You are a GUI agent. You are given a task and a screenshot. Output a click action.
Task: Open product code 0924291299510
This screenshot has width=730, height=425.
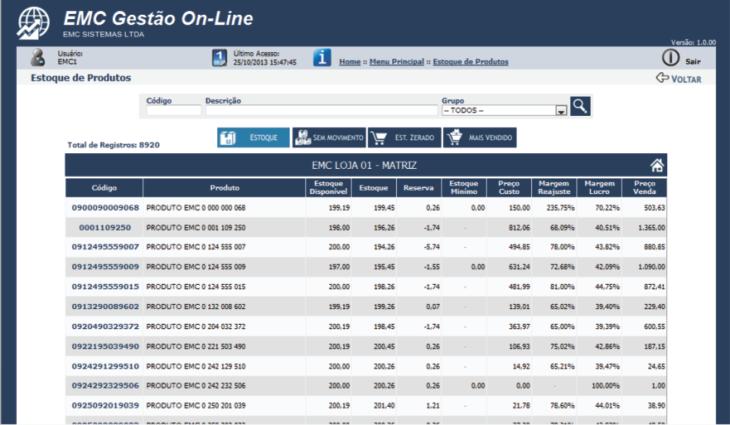pyautogui.click(x=105, y=366)
